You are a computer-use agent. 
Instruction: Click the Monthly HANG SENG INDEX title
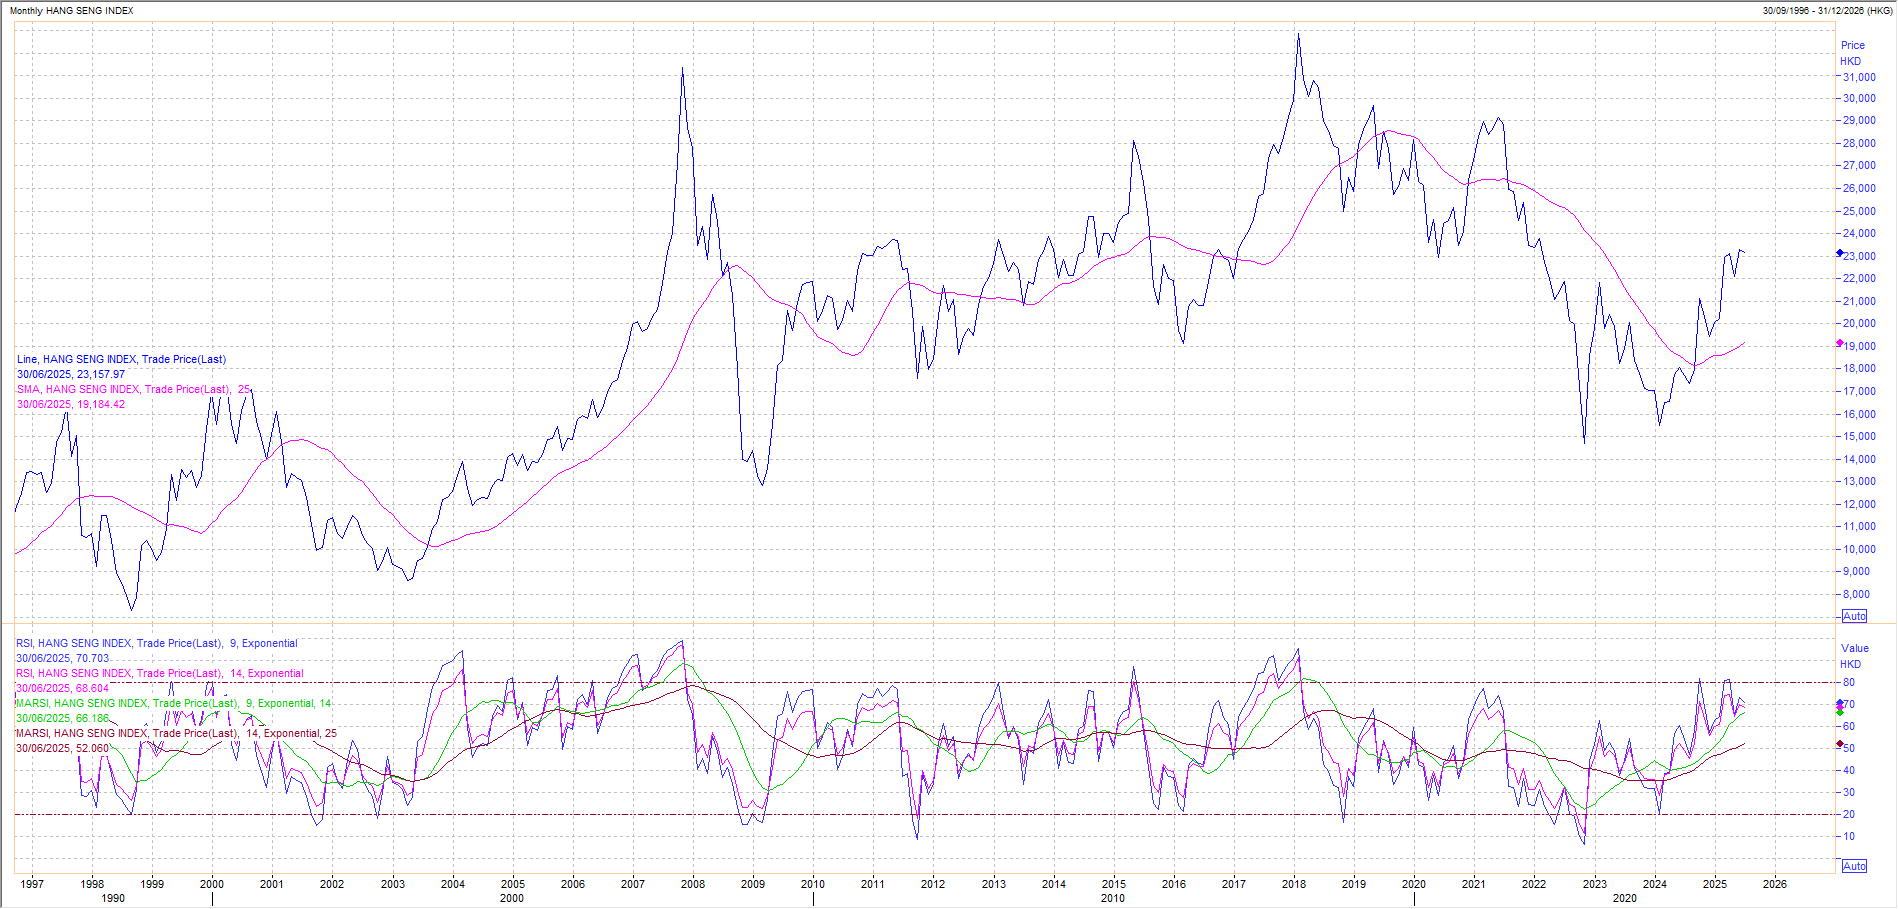click(71, 10)
